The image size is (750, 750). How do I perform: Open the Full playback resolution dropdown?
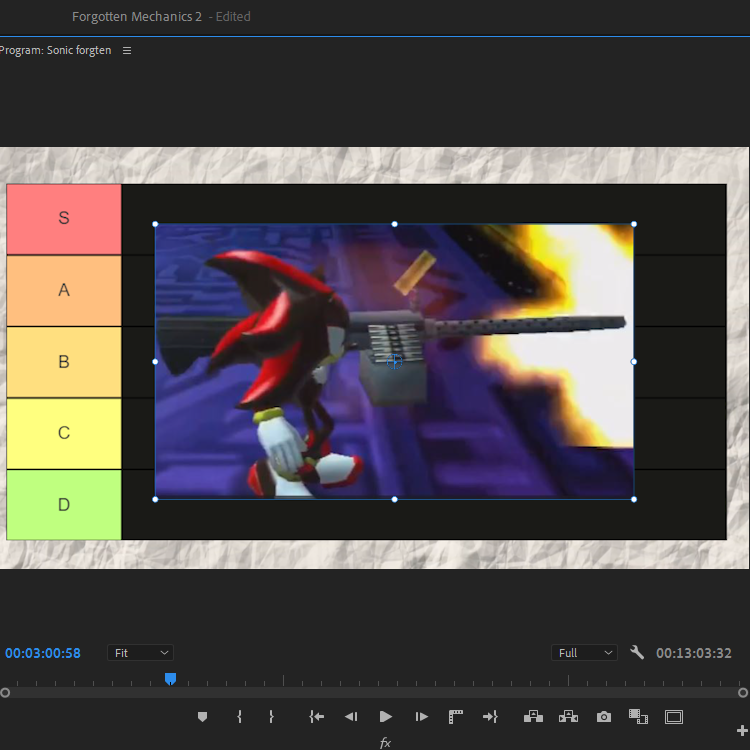(x=585, y=653)
